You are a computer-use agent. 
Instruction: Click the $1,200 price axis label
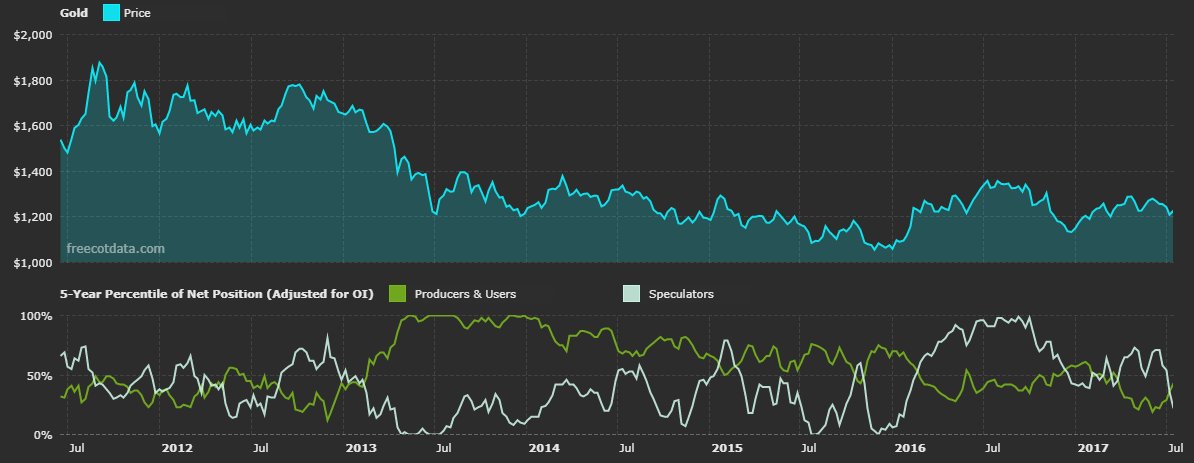[x=33, y=217]
